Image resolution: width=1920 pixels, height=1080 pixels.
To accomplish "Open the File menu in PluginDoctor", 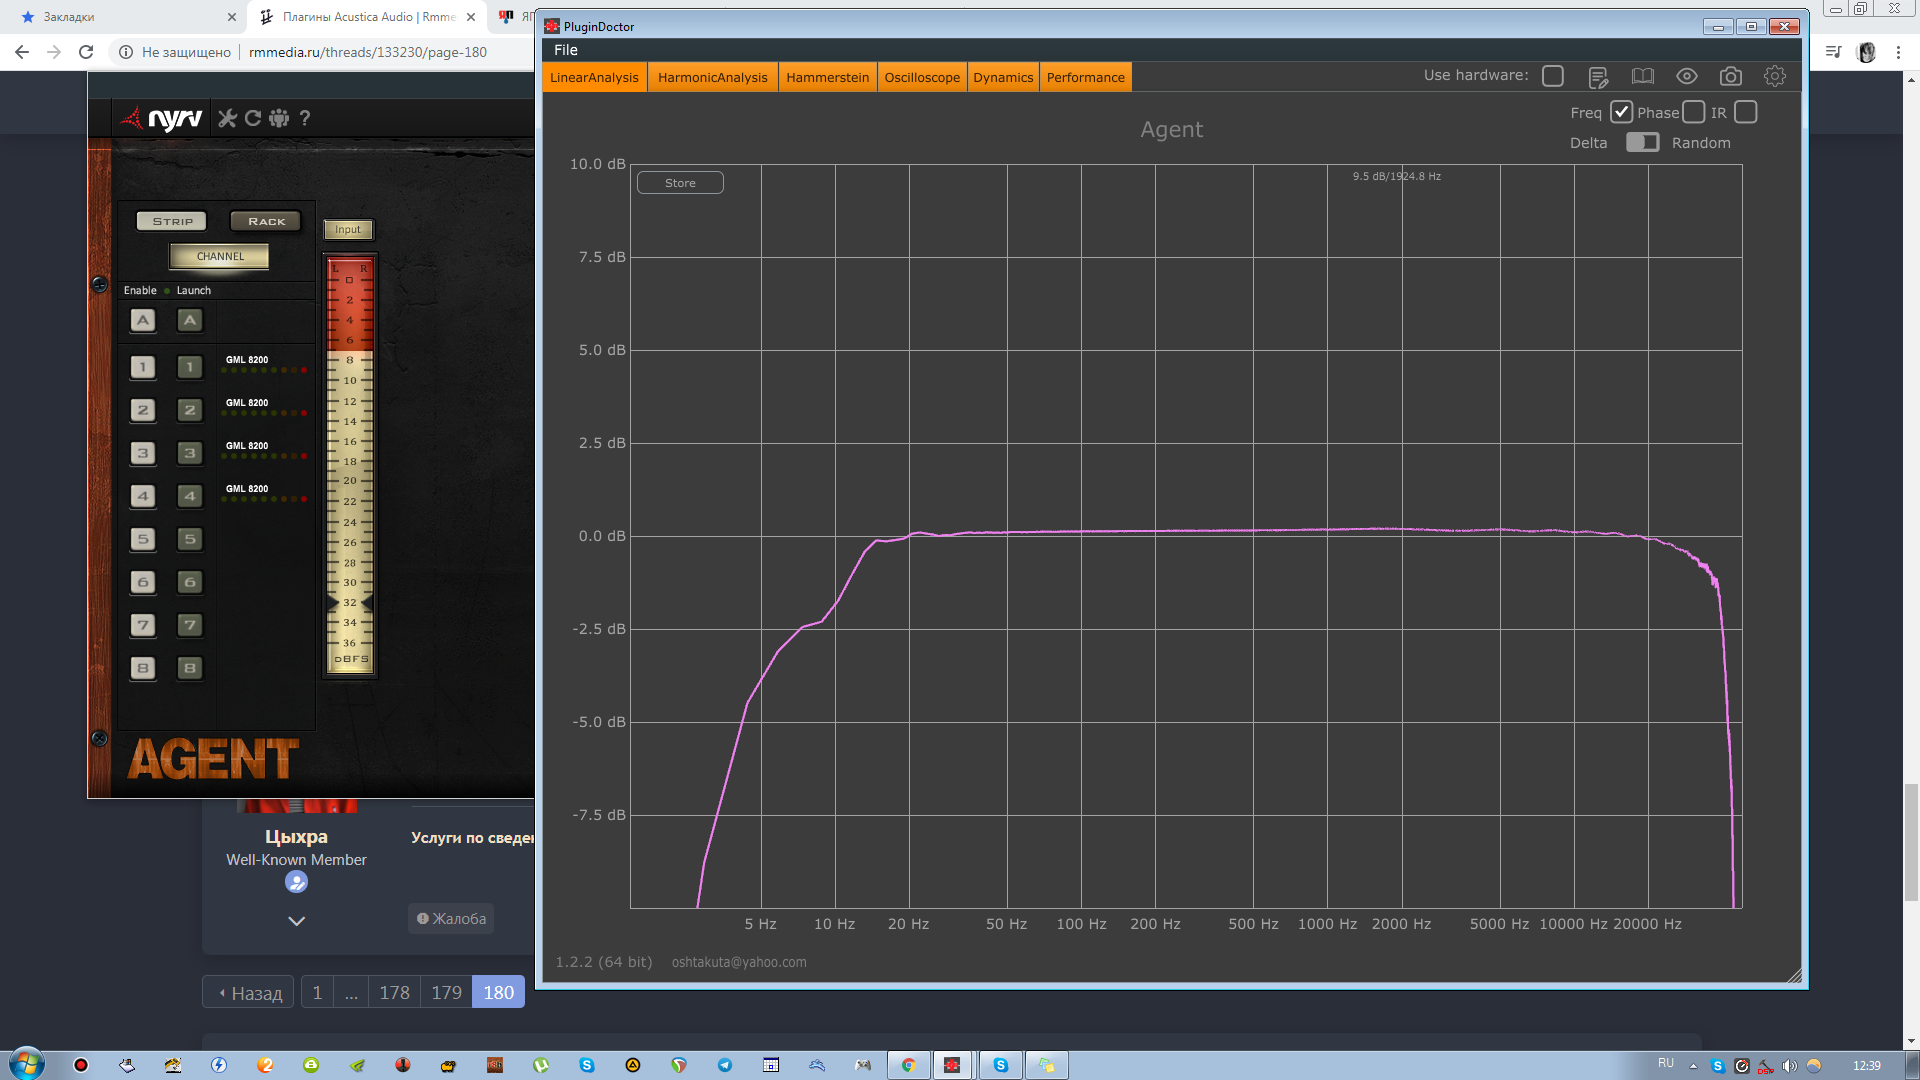I will [x=566, y=50].
